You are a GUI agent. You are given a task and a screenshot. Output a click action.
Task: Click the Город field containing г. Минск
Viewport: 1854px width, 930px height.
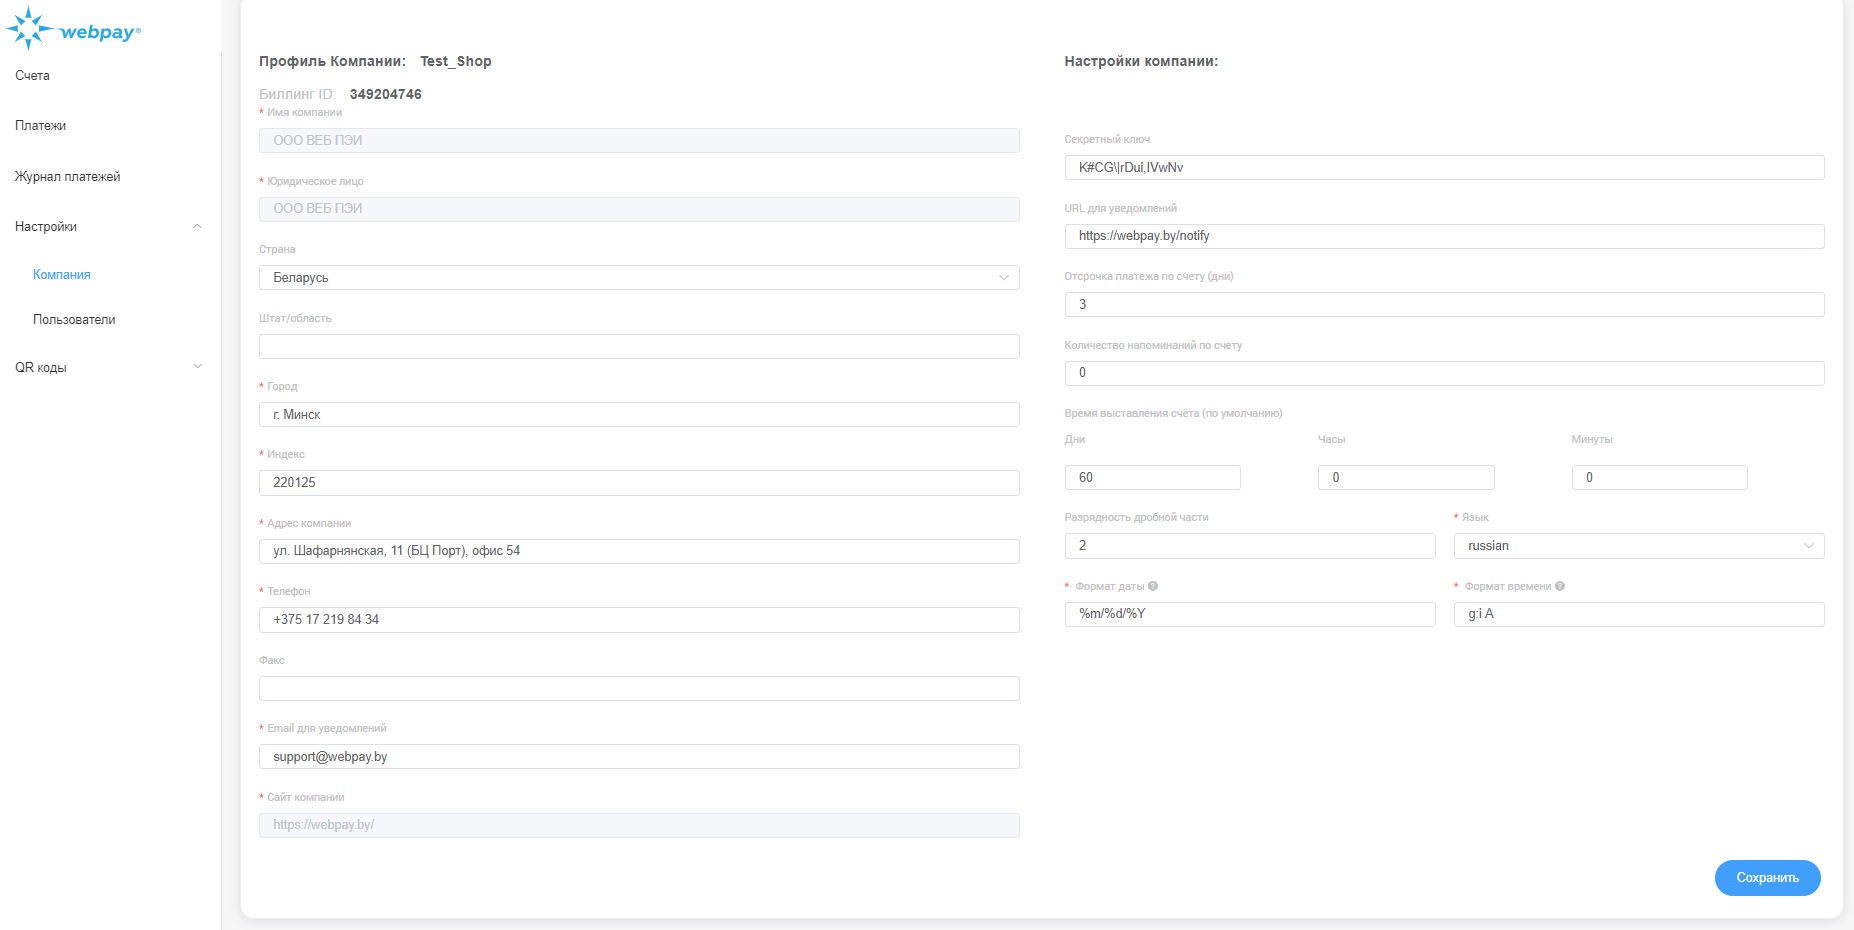coord(638,415)
